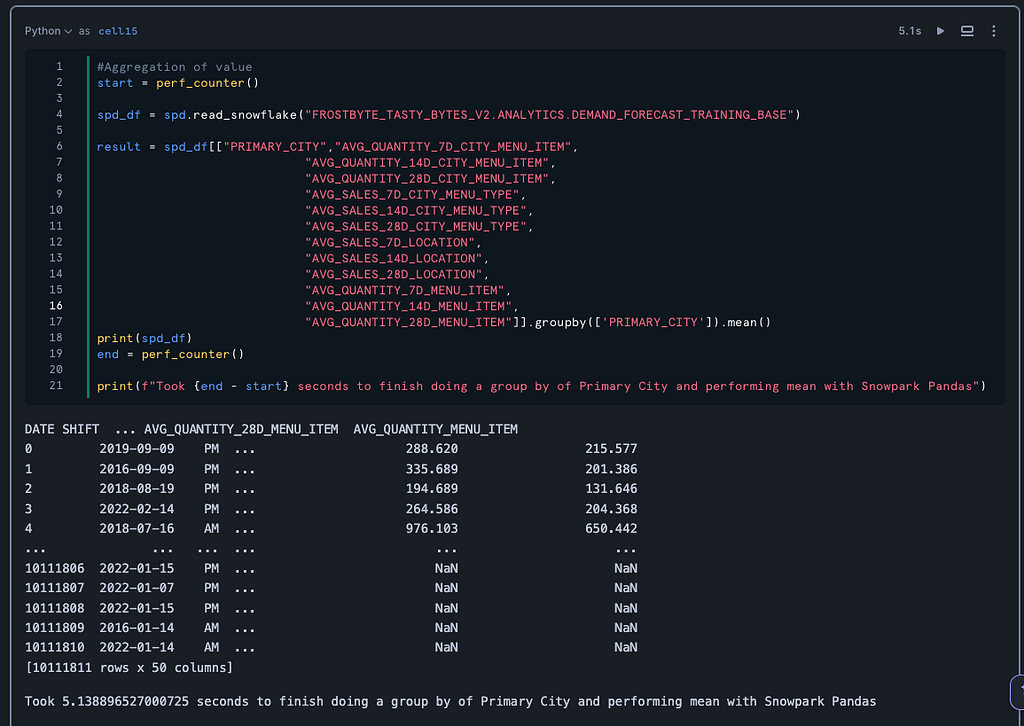The width and height of the screenshot is (1024, 726).
Task: Click the 2016-01-14 date in output
Action: tap(136, 628)
